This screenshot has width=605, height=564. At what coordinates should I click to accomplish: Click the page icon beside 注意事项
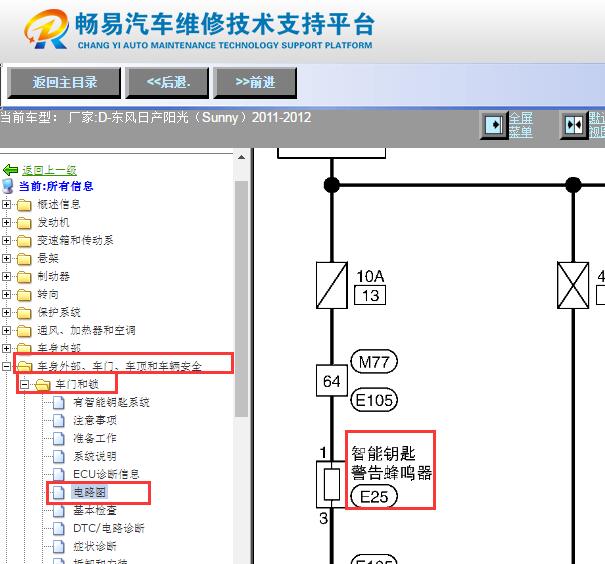(x=59, y=420)
